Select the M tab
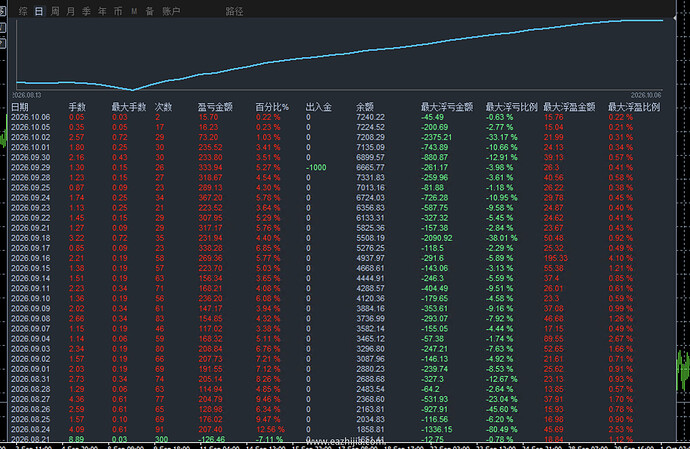The width and height of the screenshot is (690, 449). pyautogui.click(x=134, y=11)
